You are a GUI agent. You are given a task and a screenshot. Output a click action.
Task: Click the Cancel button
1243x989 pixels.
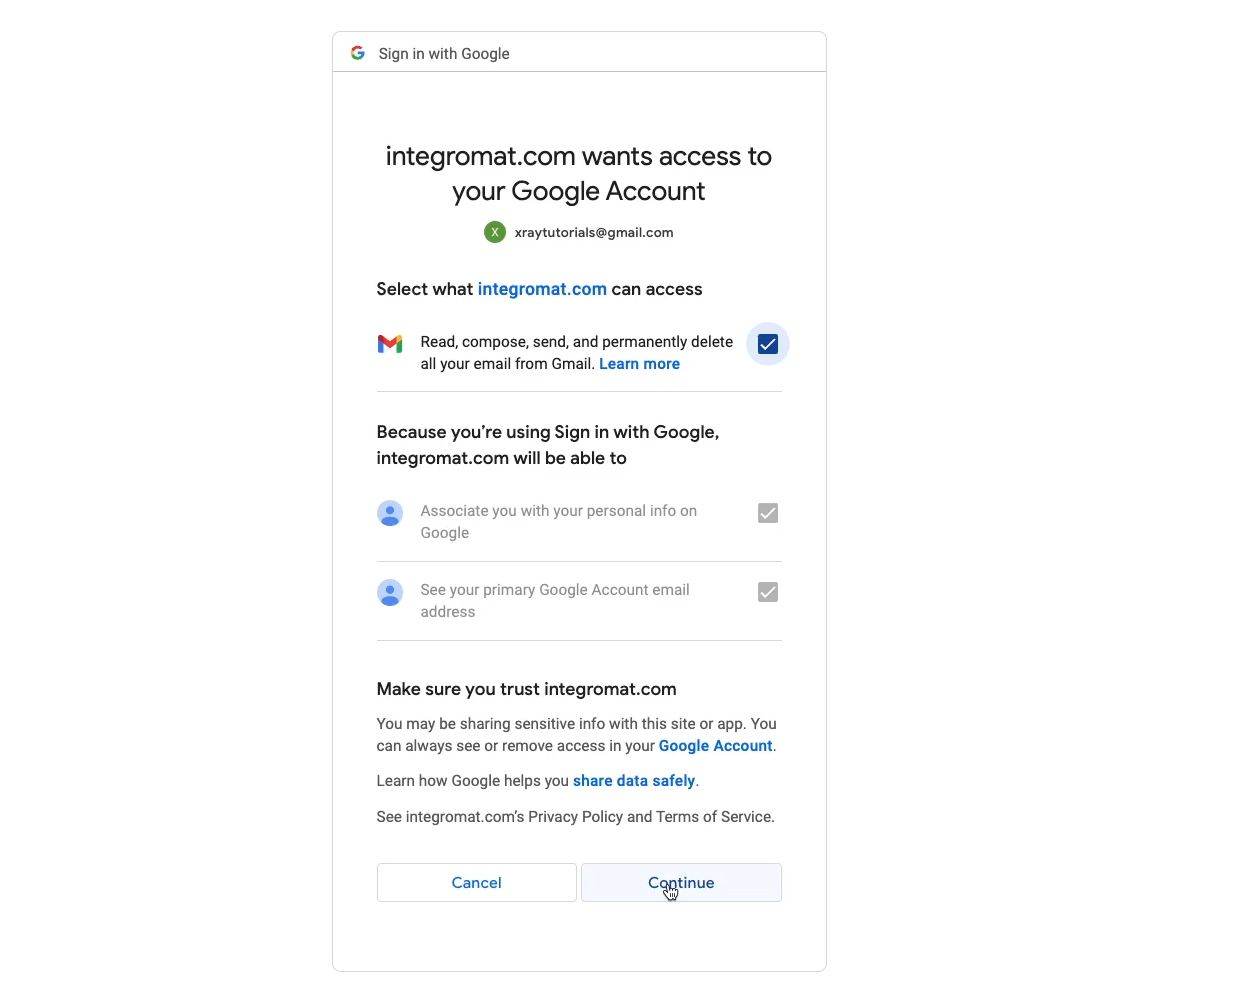coord(477,883)
